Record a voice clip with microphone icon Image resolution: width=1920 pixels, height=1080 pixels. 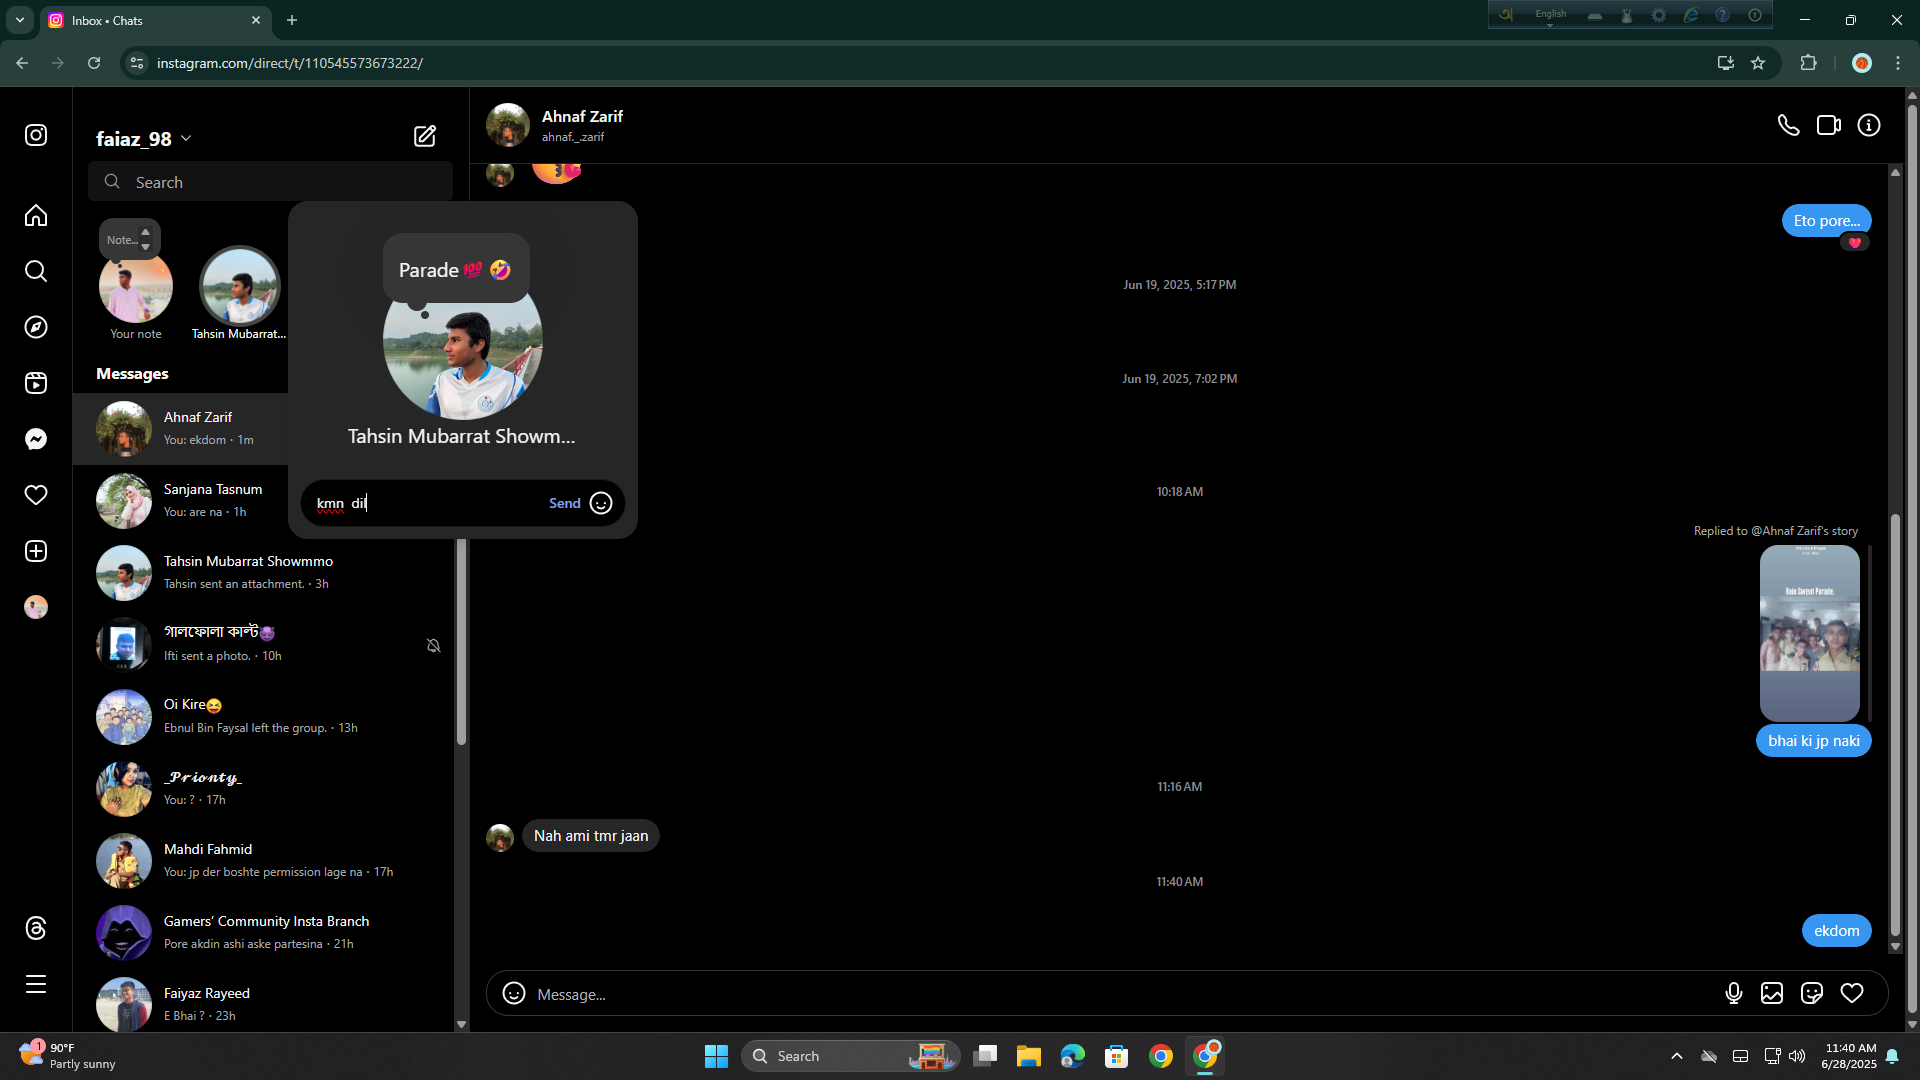[1734, 993]
